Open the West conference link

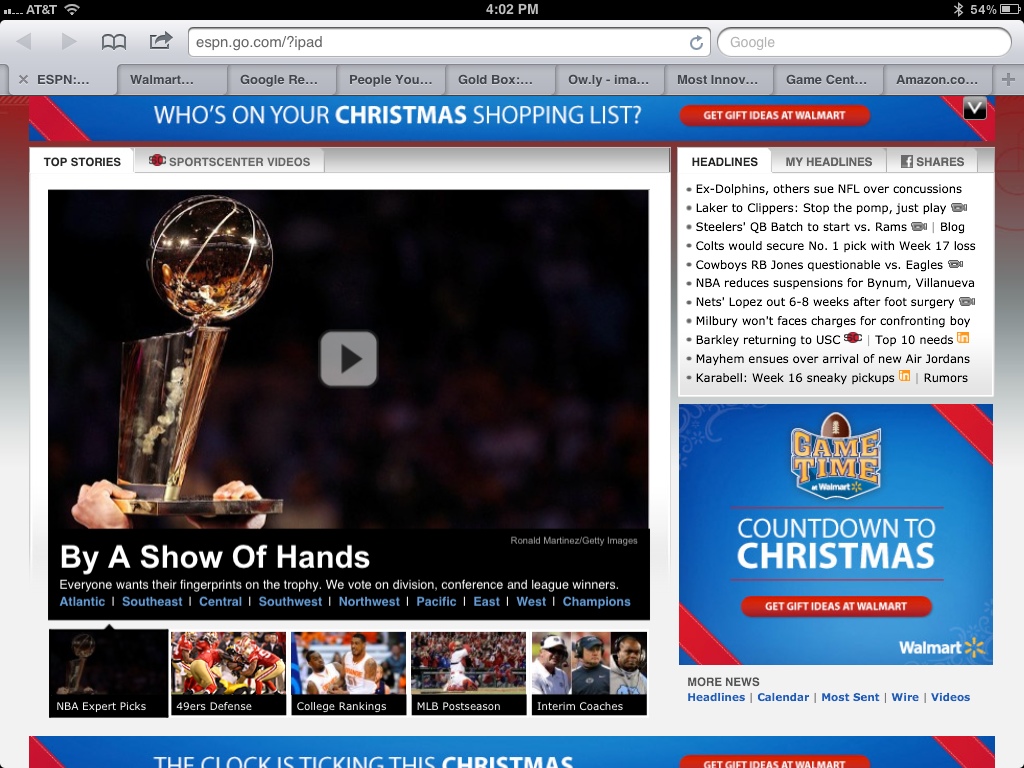[x=531, y=601]
